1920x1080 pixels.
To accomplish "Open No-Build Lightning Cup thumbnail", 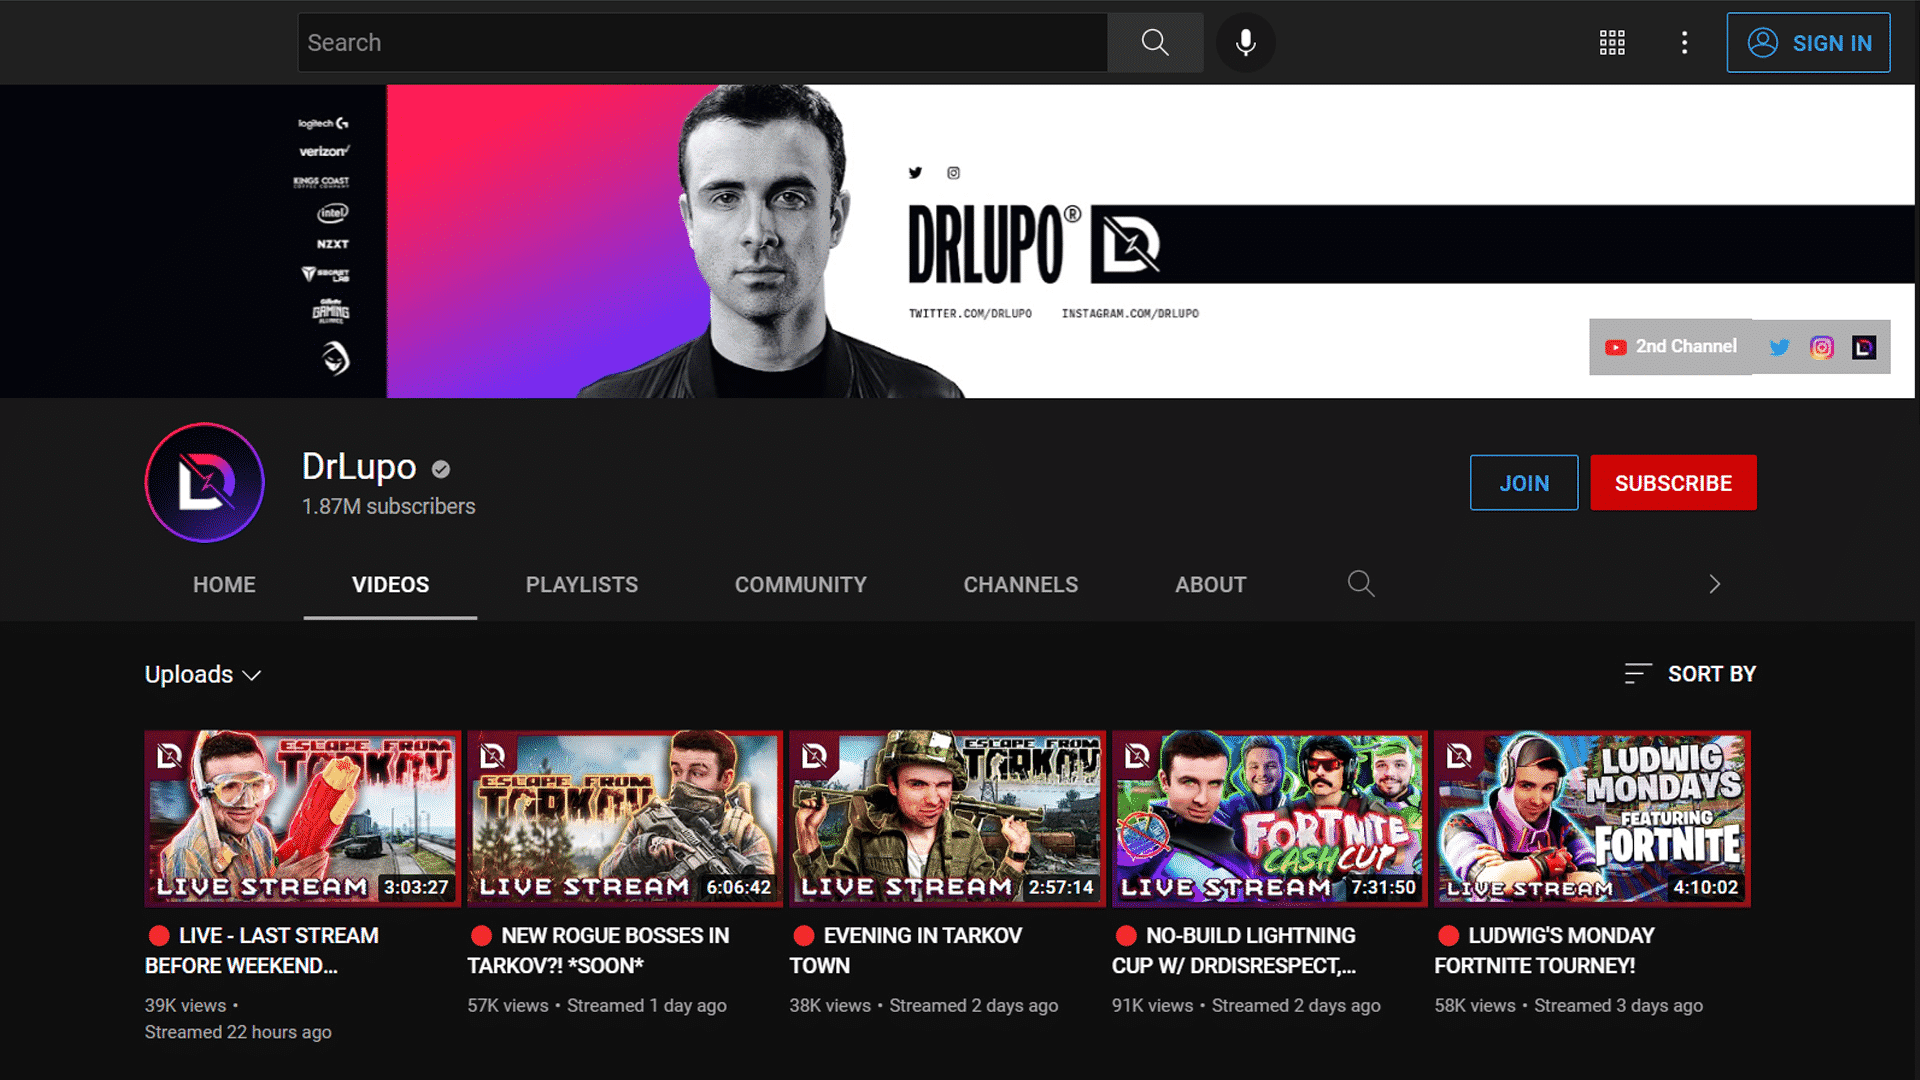I will click(x=1269, y=818).
